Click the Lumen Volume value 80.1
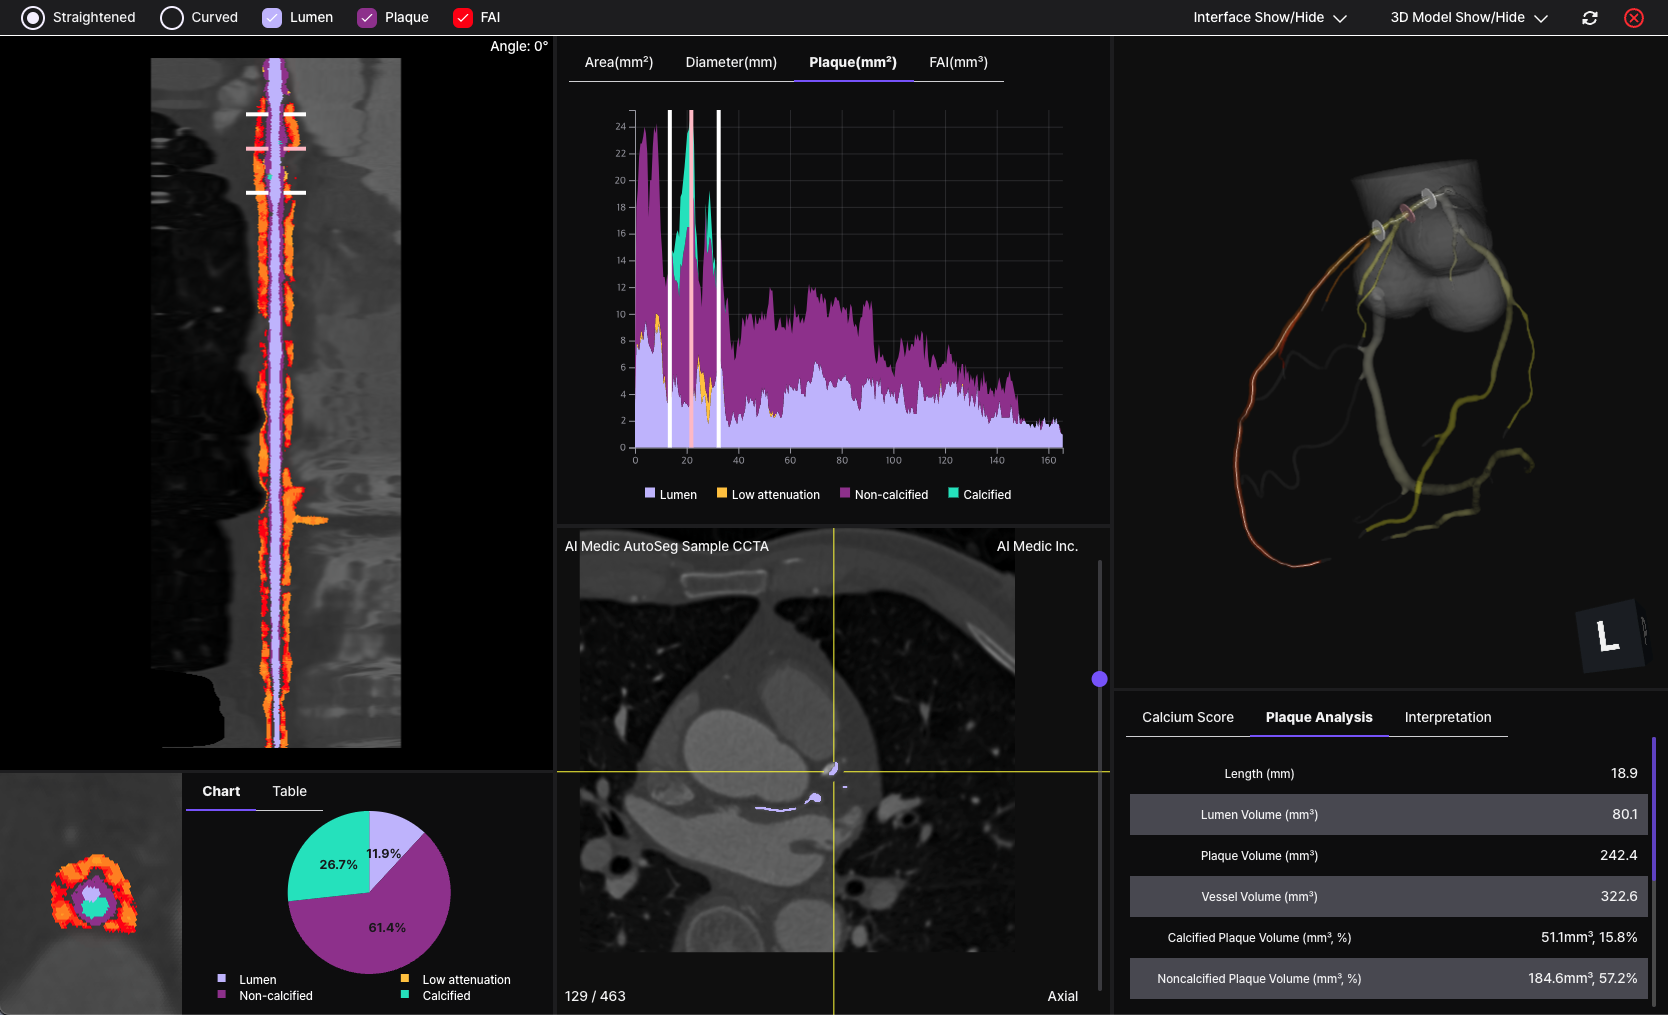1668x1015 pixels. click(1625, 814)
